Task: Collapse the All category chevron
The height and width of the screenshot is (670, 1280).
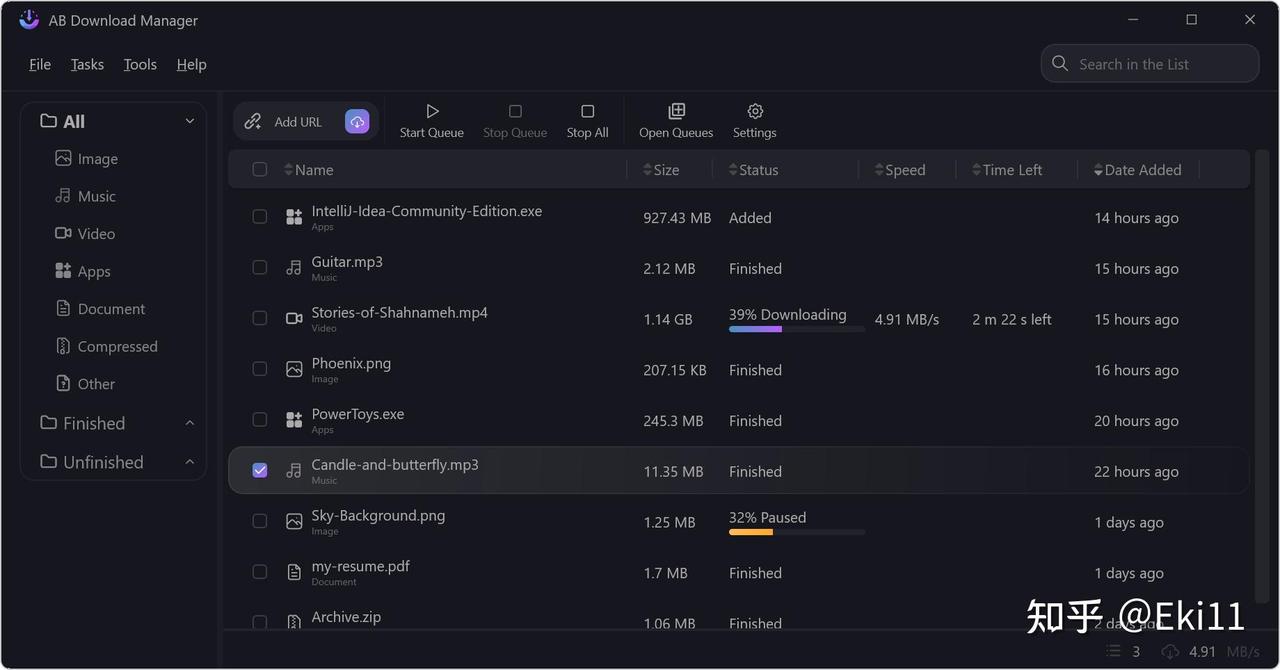Action: point(189,122)
